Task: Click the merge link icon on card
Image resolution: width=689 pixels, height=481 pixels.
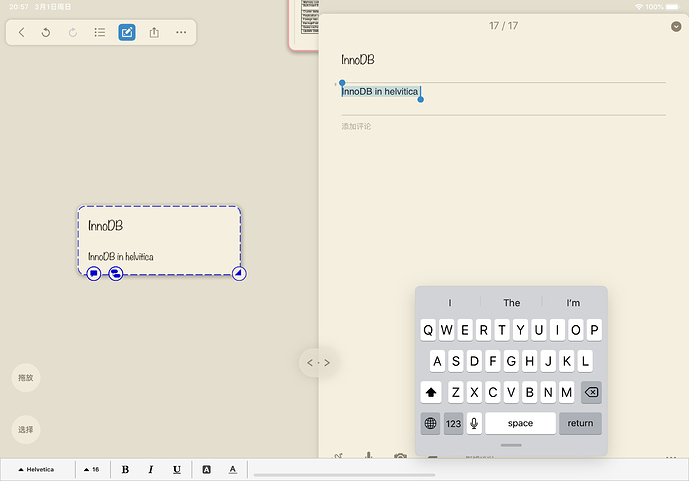Action: pos(116,274)
